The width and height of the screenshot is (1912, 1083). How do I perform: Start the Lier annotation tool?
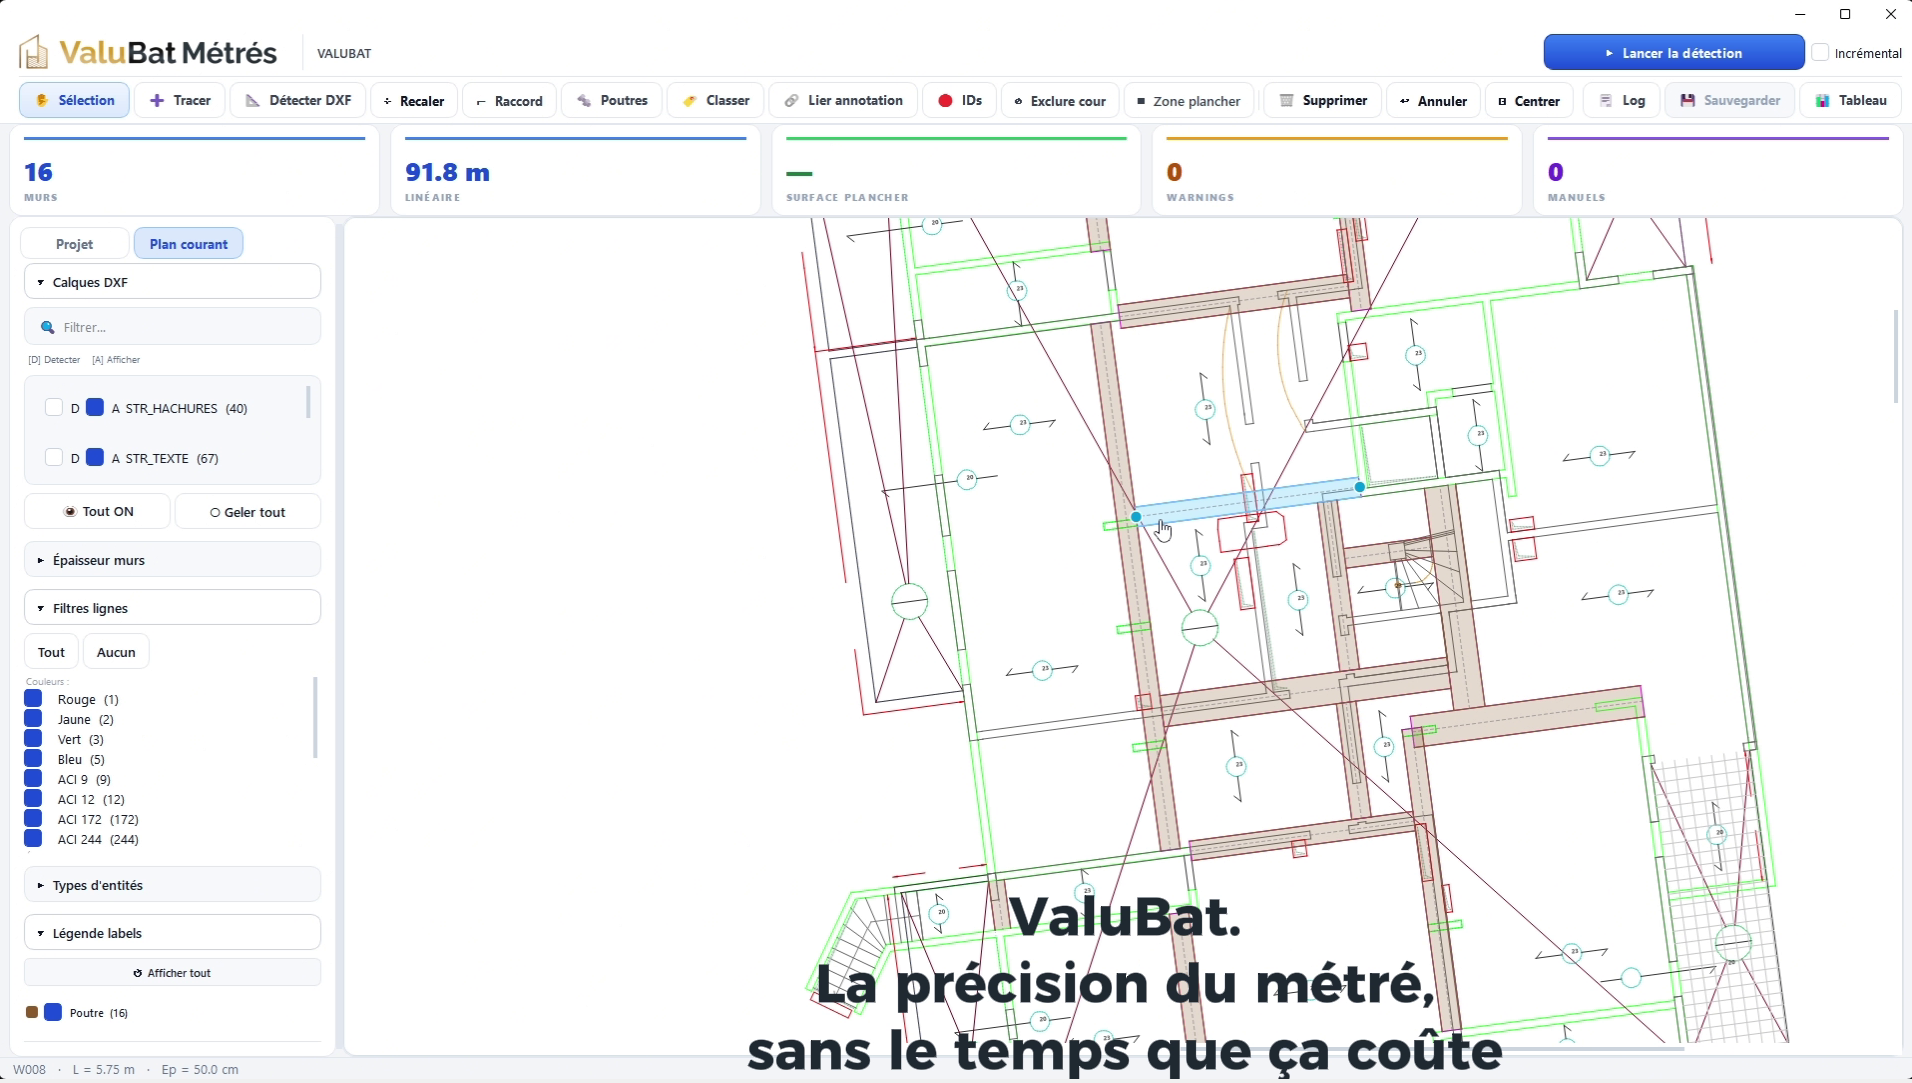(x=843, y=100)
